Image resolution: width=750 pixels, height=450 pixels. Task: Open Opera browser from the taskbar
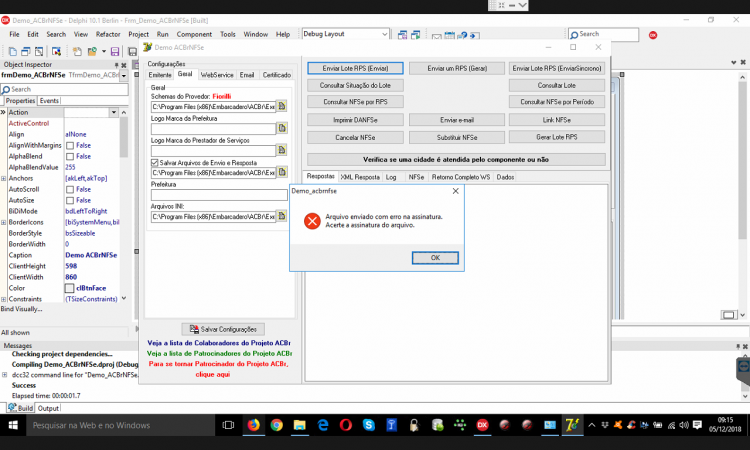(x=345, y=425)
